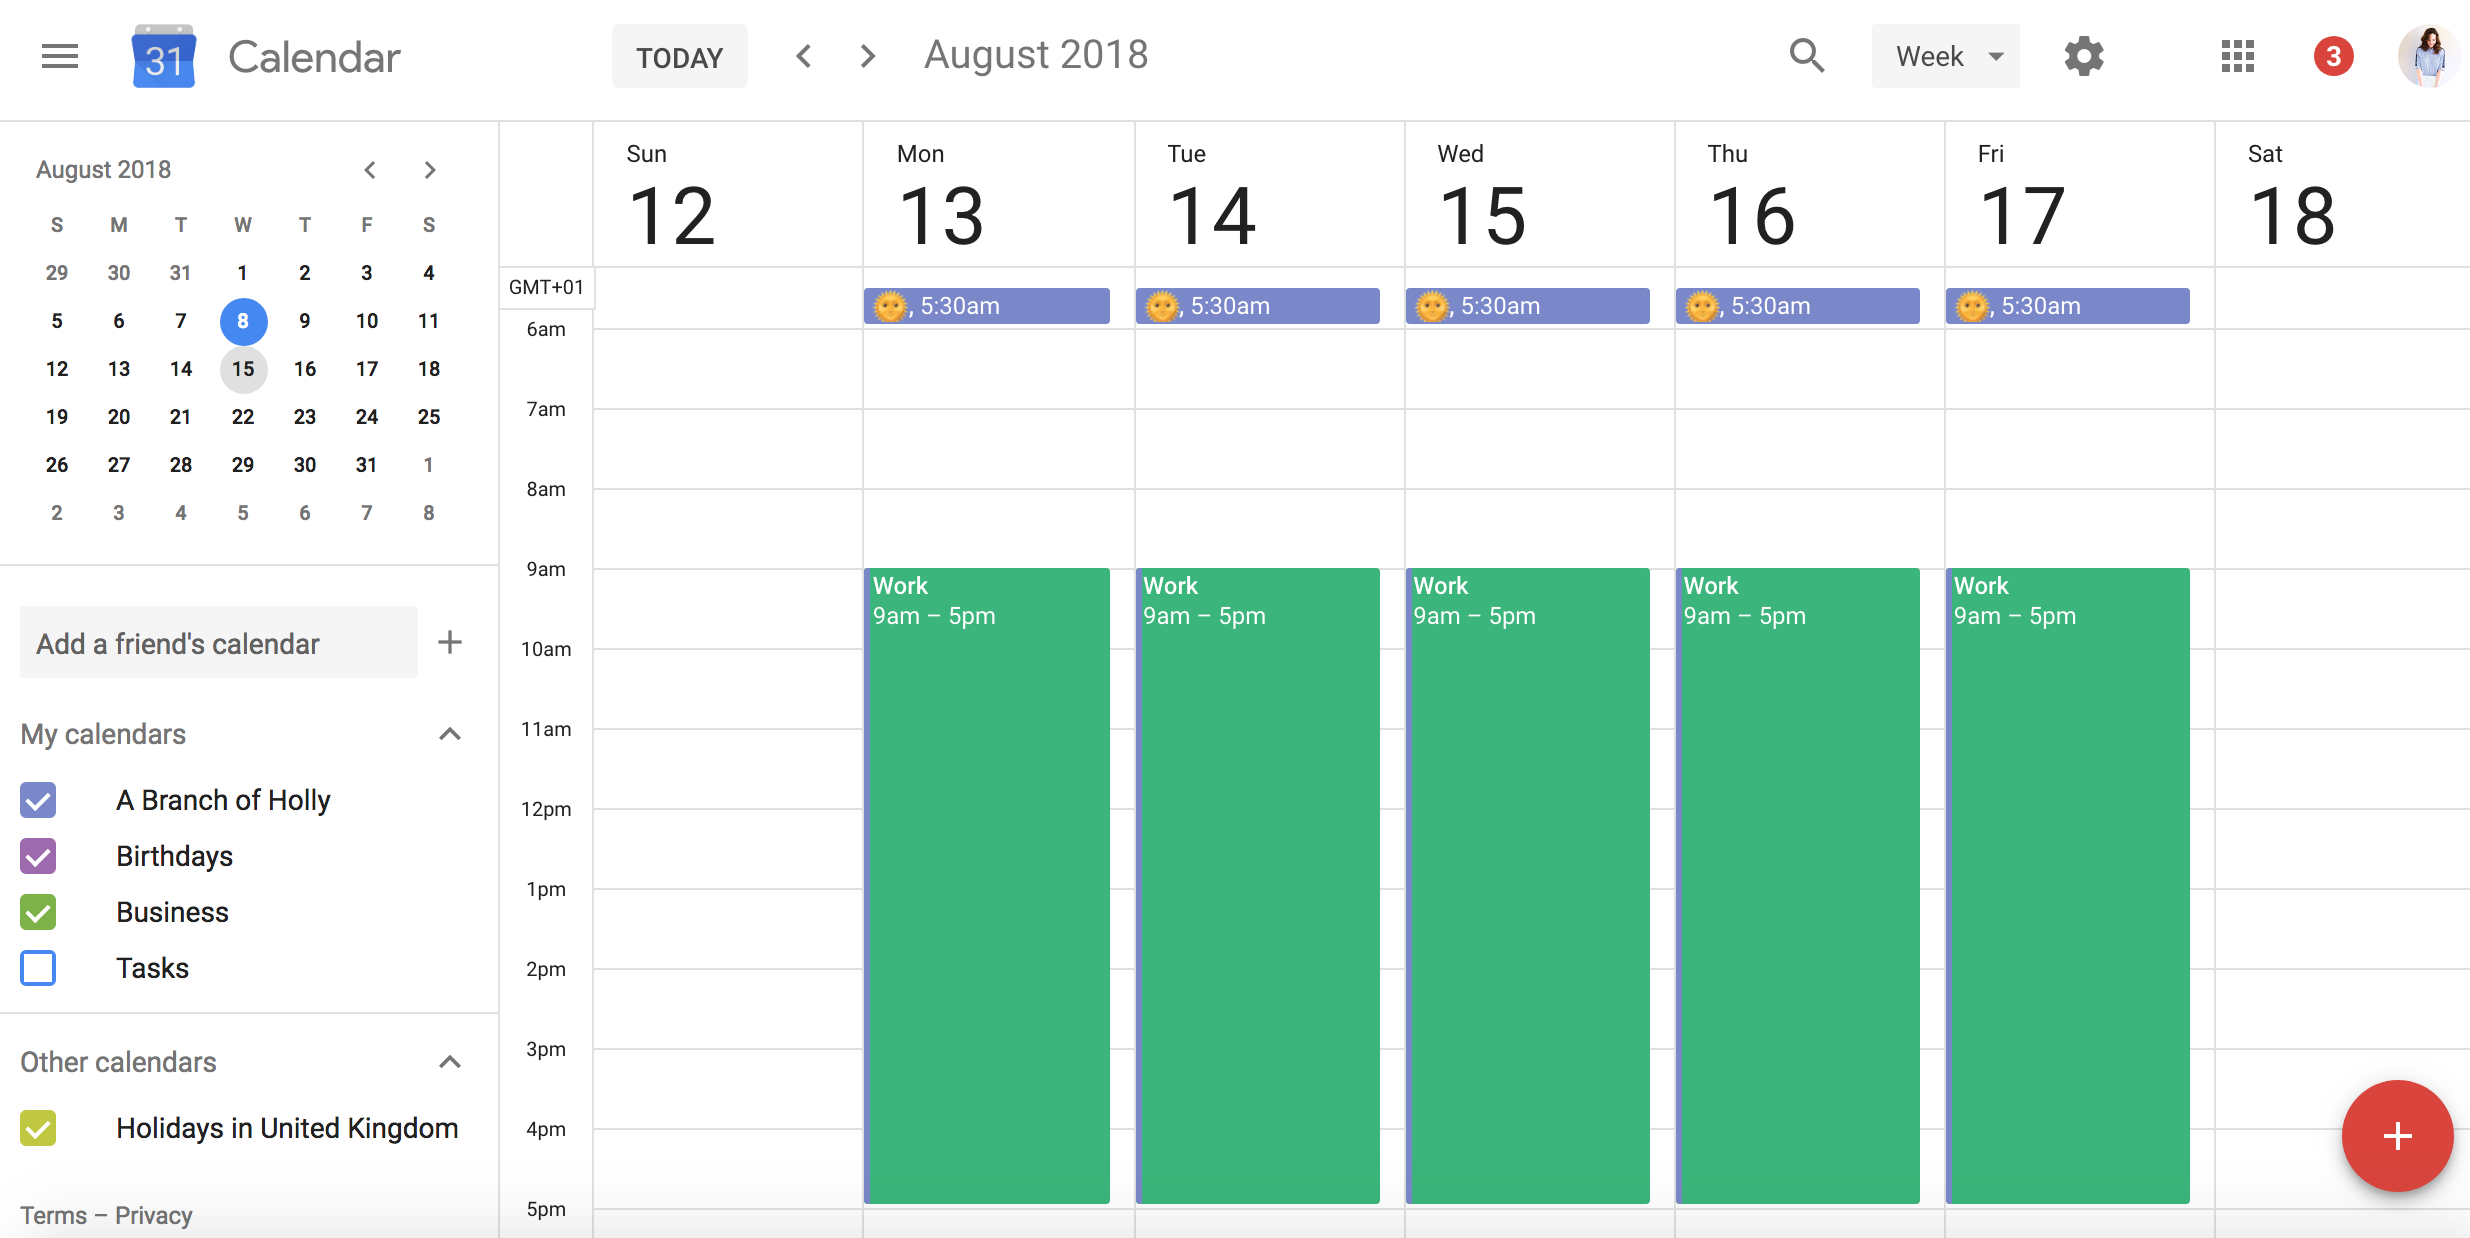
Task: Select Wed 15 day header
Action: tap(1482, 197)
